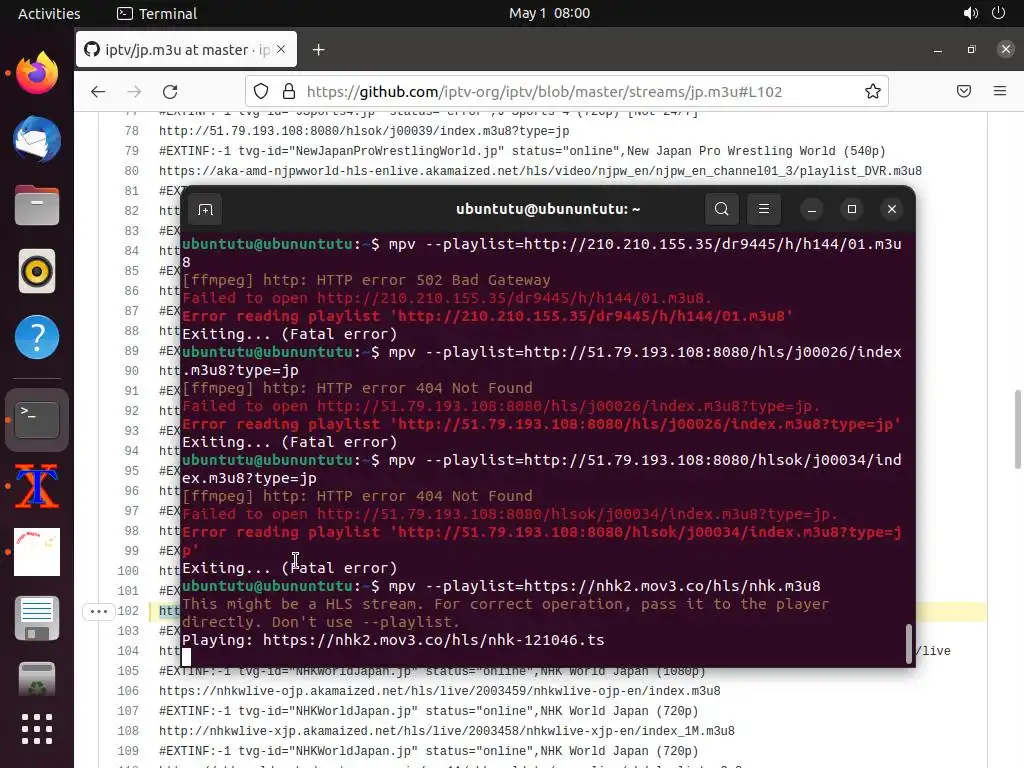Screen dimensions: 1024x768
Task: Click the Firefox page scrollbar
Action: pyautogui.click(x=1017, y=429)
